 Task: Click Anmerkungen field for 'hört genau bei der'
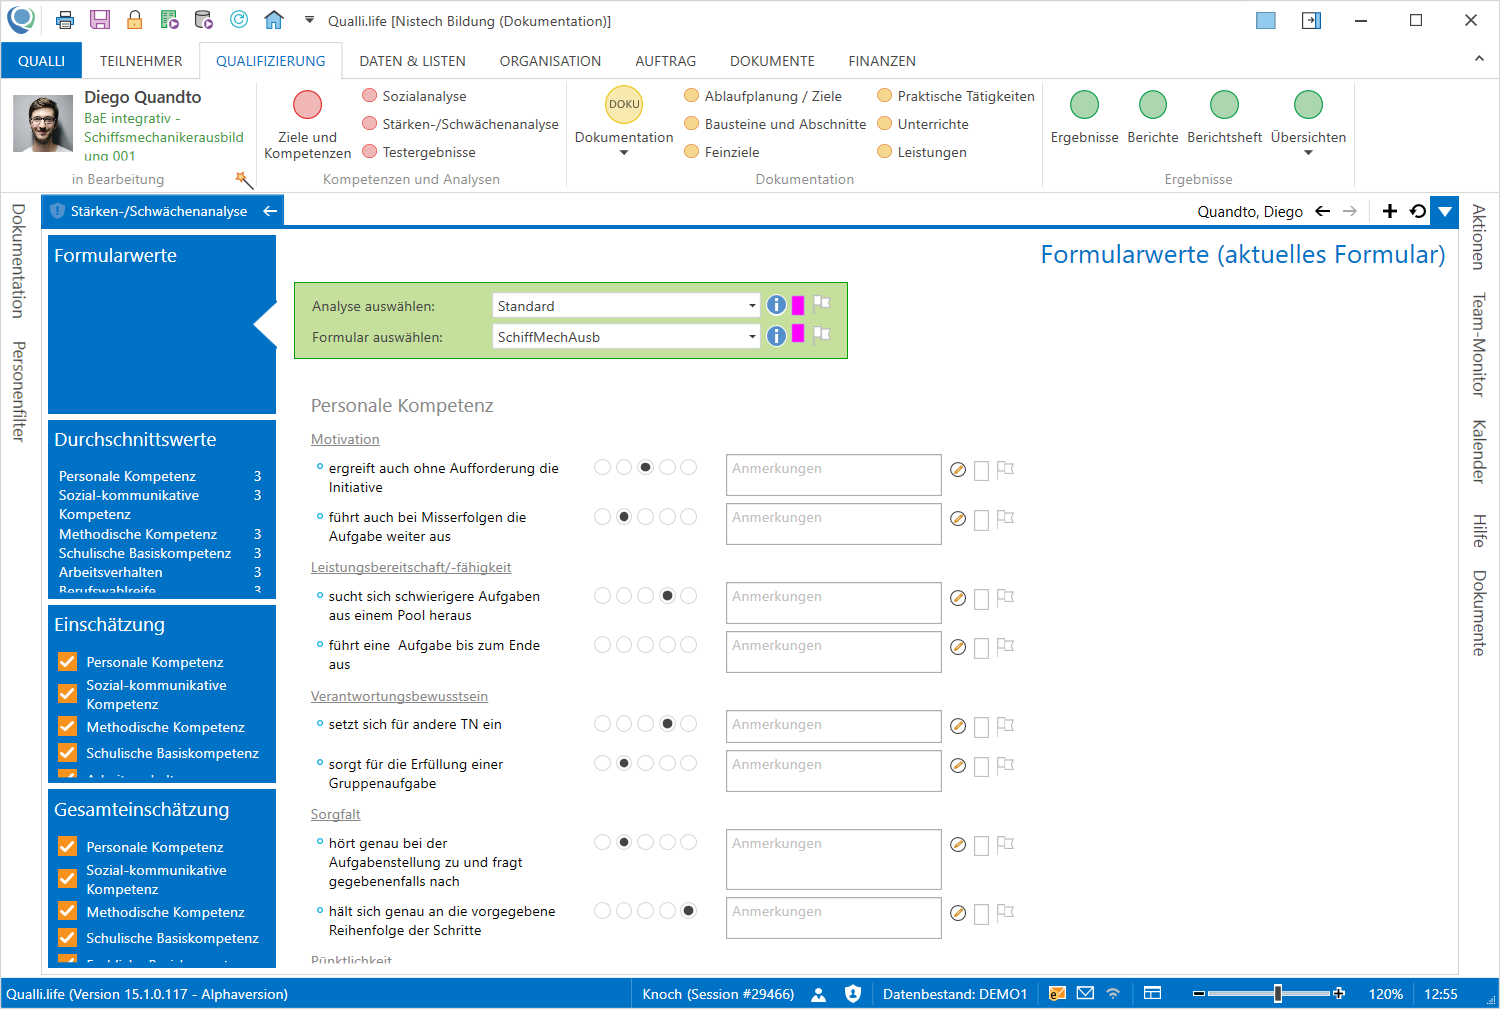click(834, 859)
